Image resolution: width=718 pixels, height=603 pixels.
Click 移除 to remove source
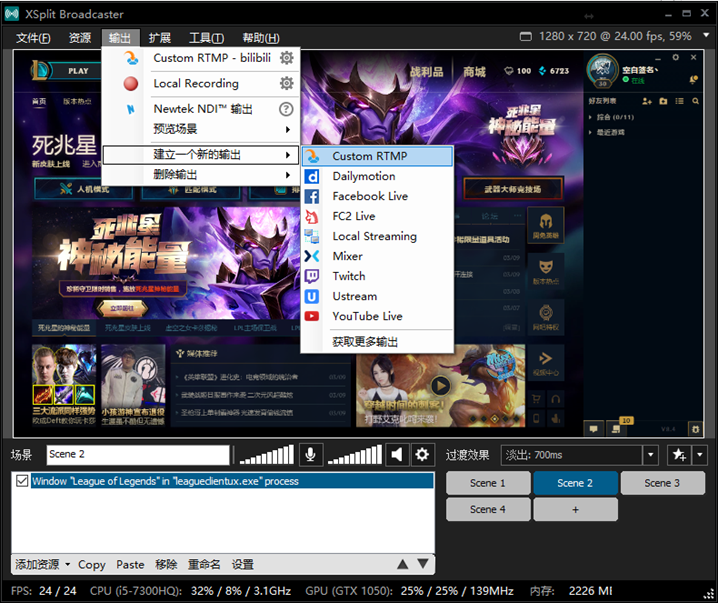[x=166, y=565]
